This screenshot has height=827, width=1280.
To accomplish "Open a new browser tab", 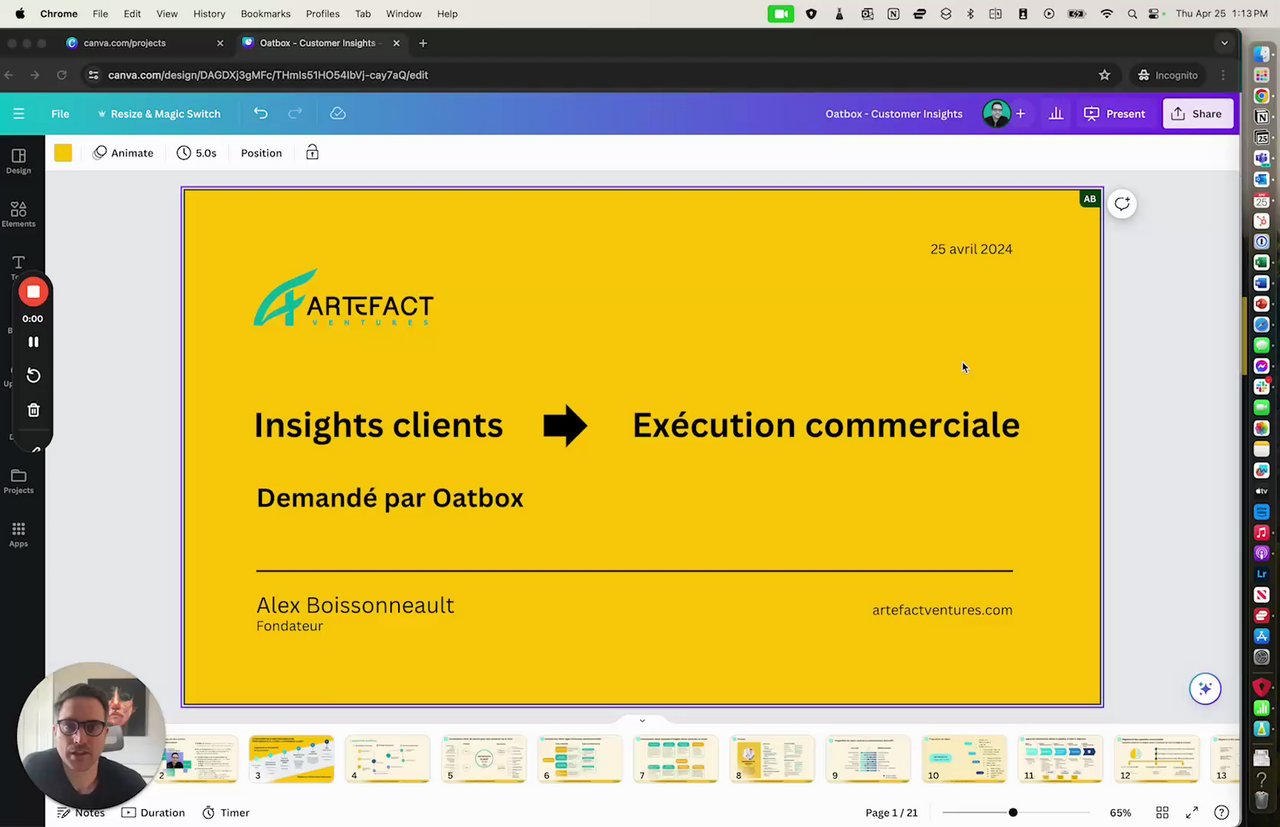I will (423, 43).
